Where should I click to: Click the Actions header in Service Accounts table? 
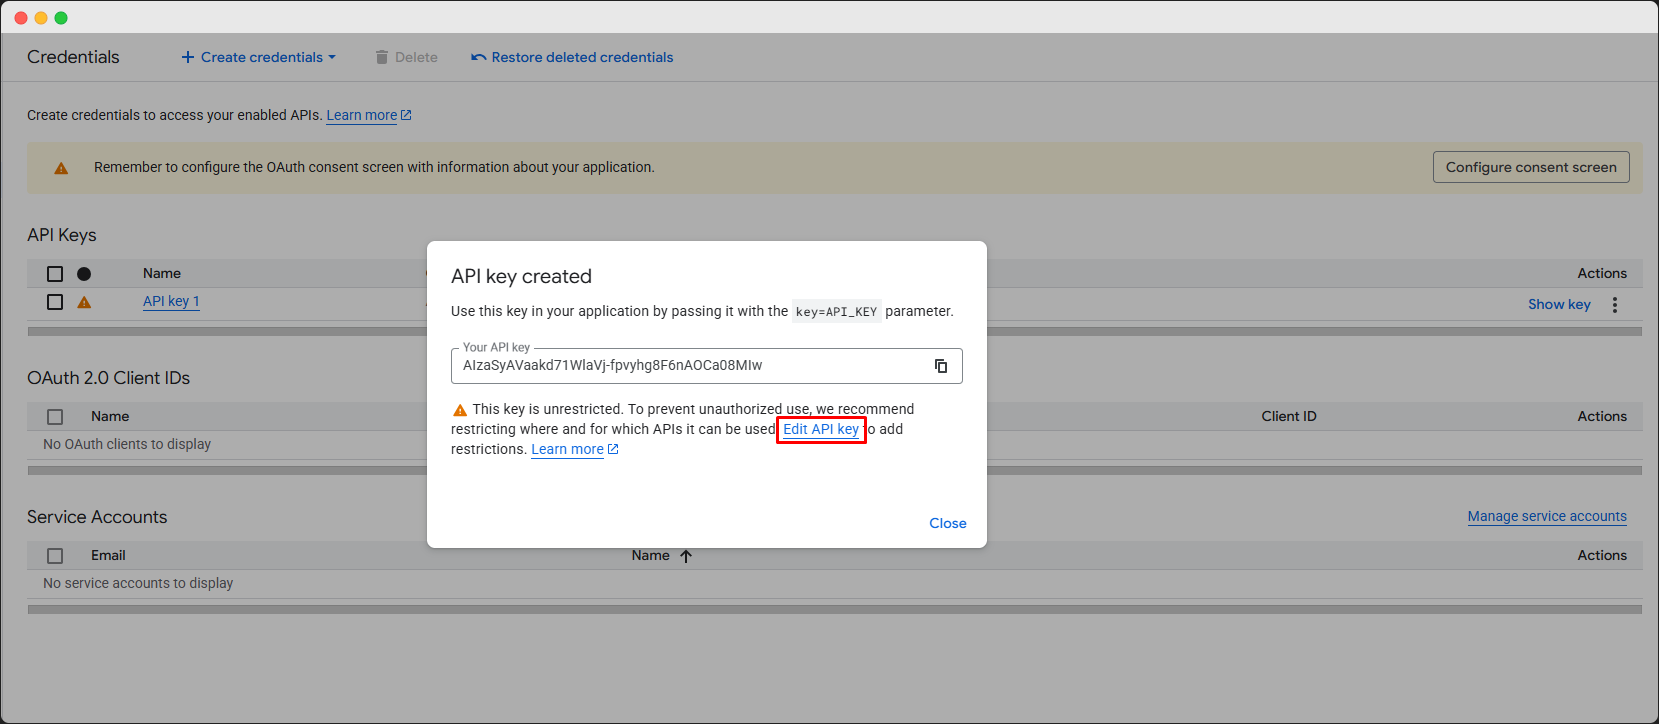pos(1602,555)
